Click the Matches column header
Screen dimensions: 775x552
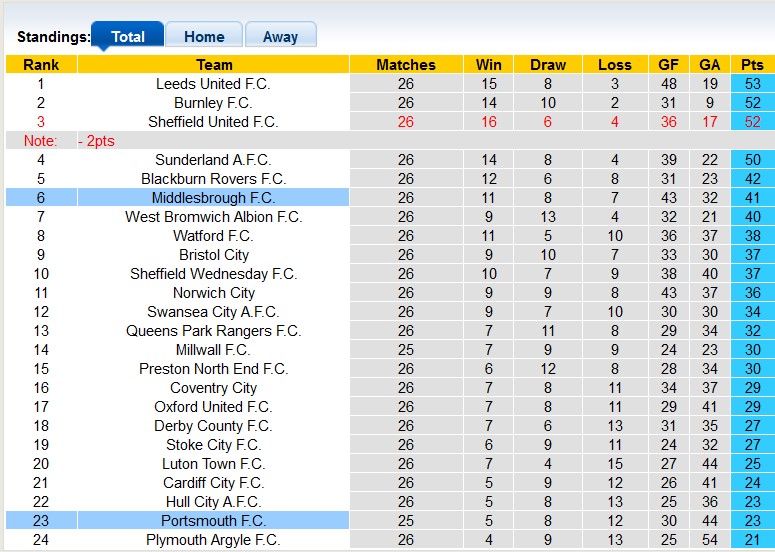click(405, 65)
